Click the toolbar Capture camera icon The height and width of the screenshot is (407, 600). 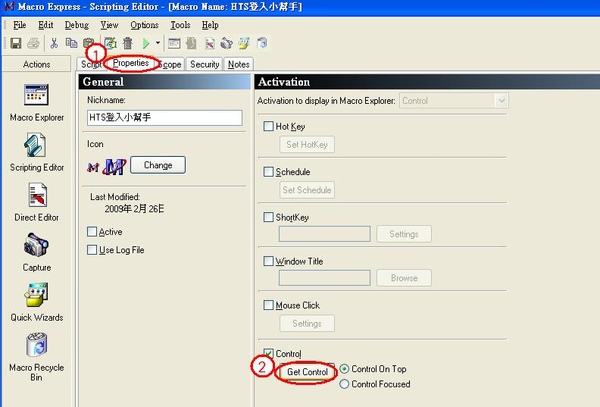[227, 43]
